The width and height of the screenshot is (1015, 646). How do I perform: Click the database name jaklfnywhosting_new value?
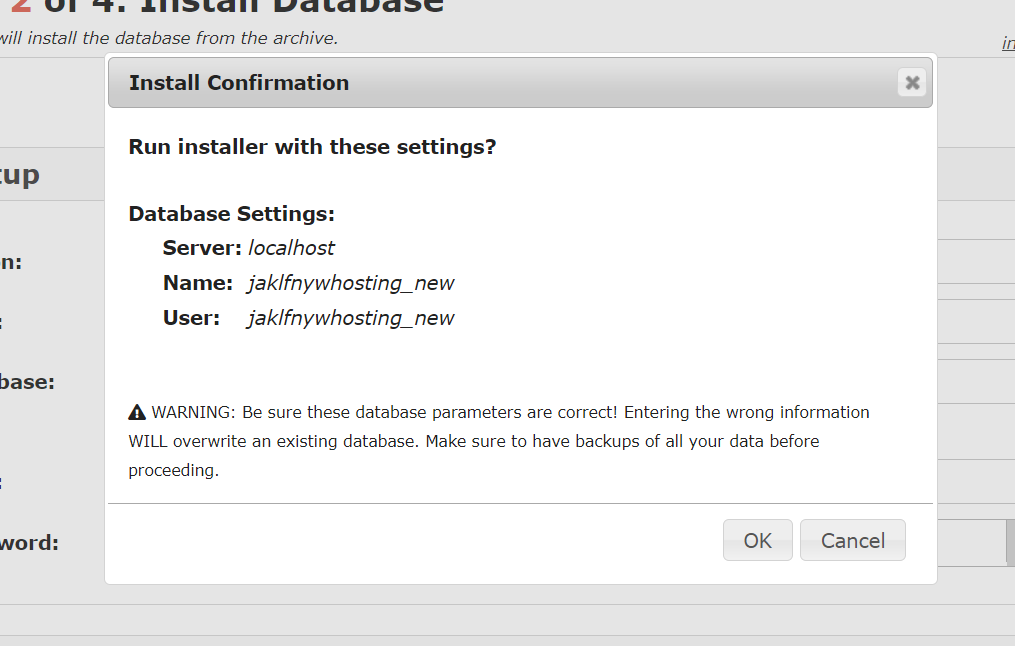[351, 283]
